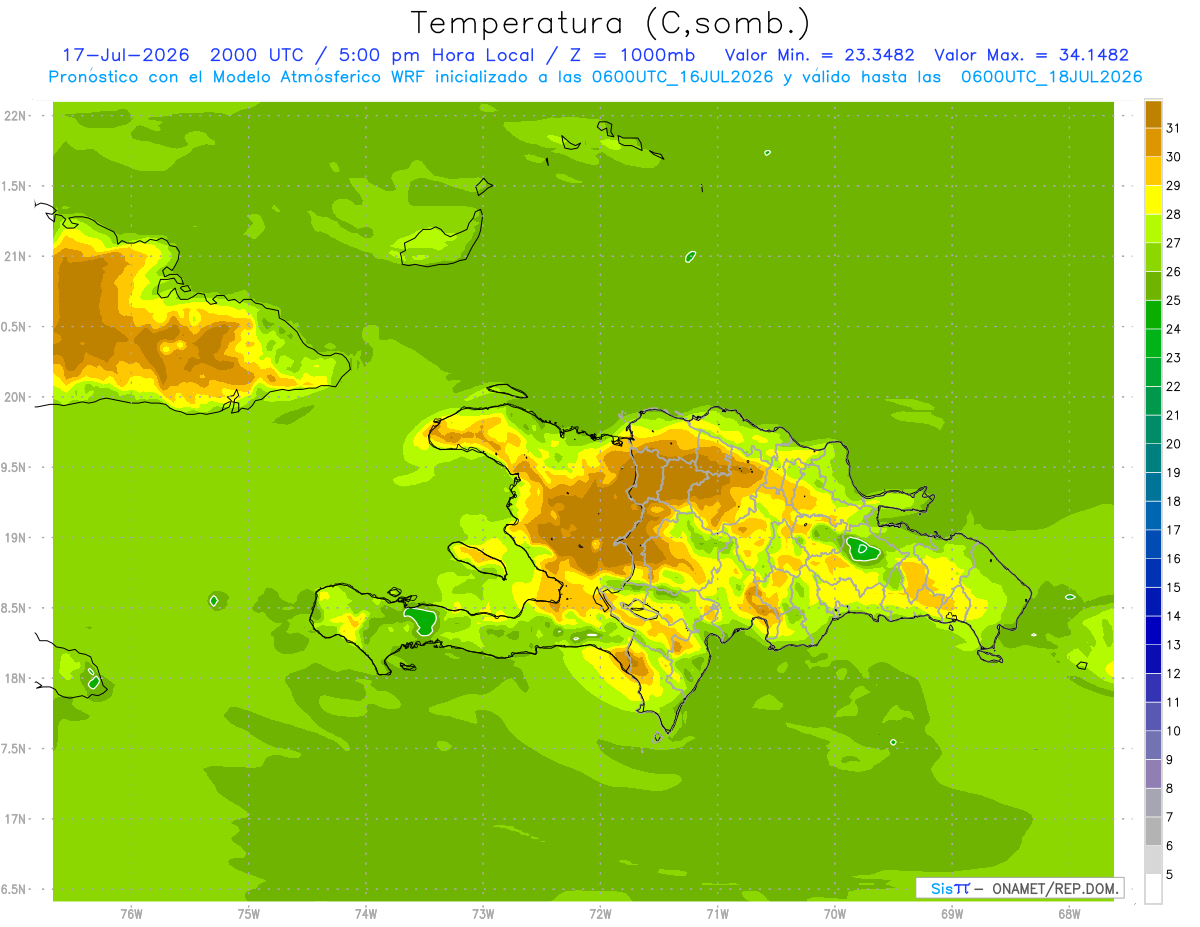Image resolution: width=1200 pixels, height=927 pixels.
Task: Click the gray swatch between 6 and 7
Action: point(1153,831)
